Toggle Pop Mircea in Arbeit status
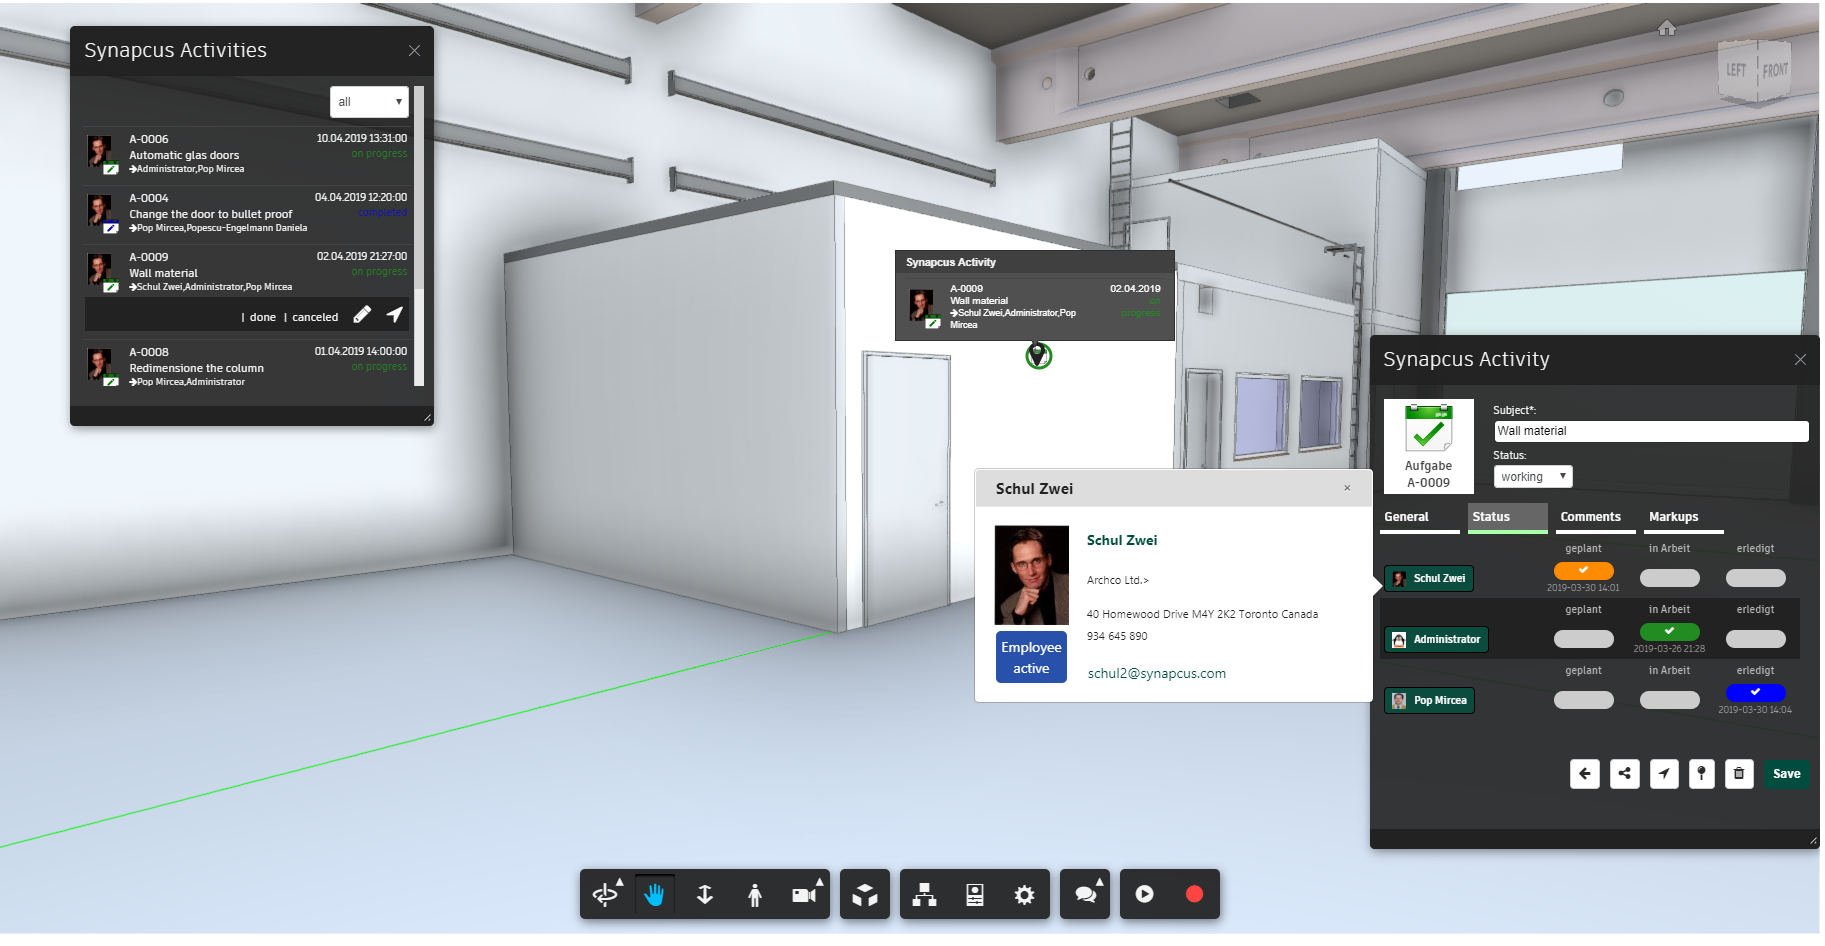Viewport: 1825px width, 946px height. (1670, 700)
